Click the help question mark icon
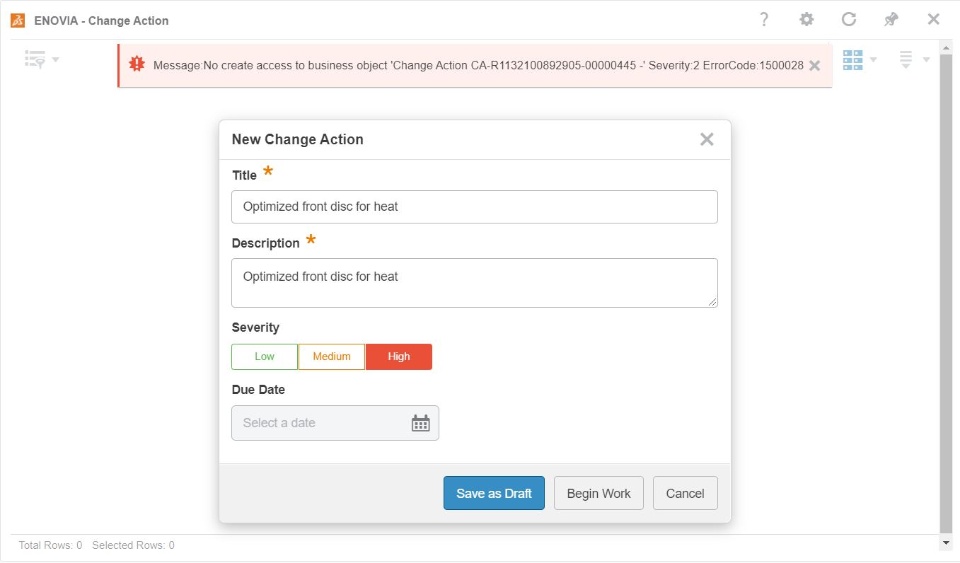 coord(764,20)
